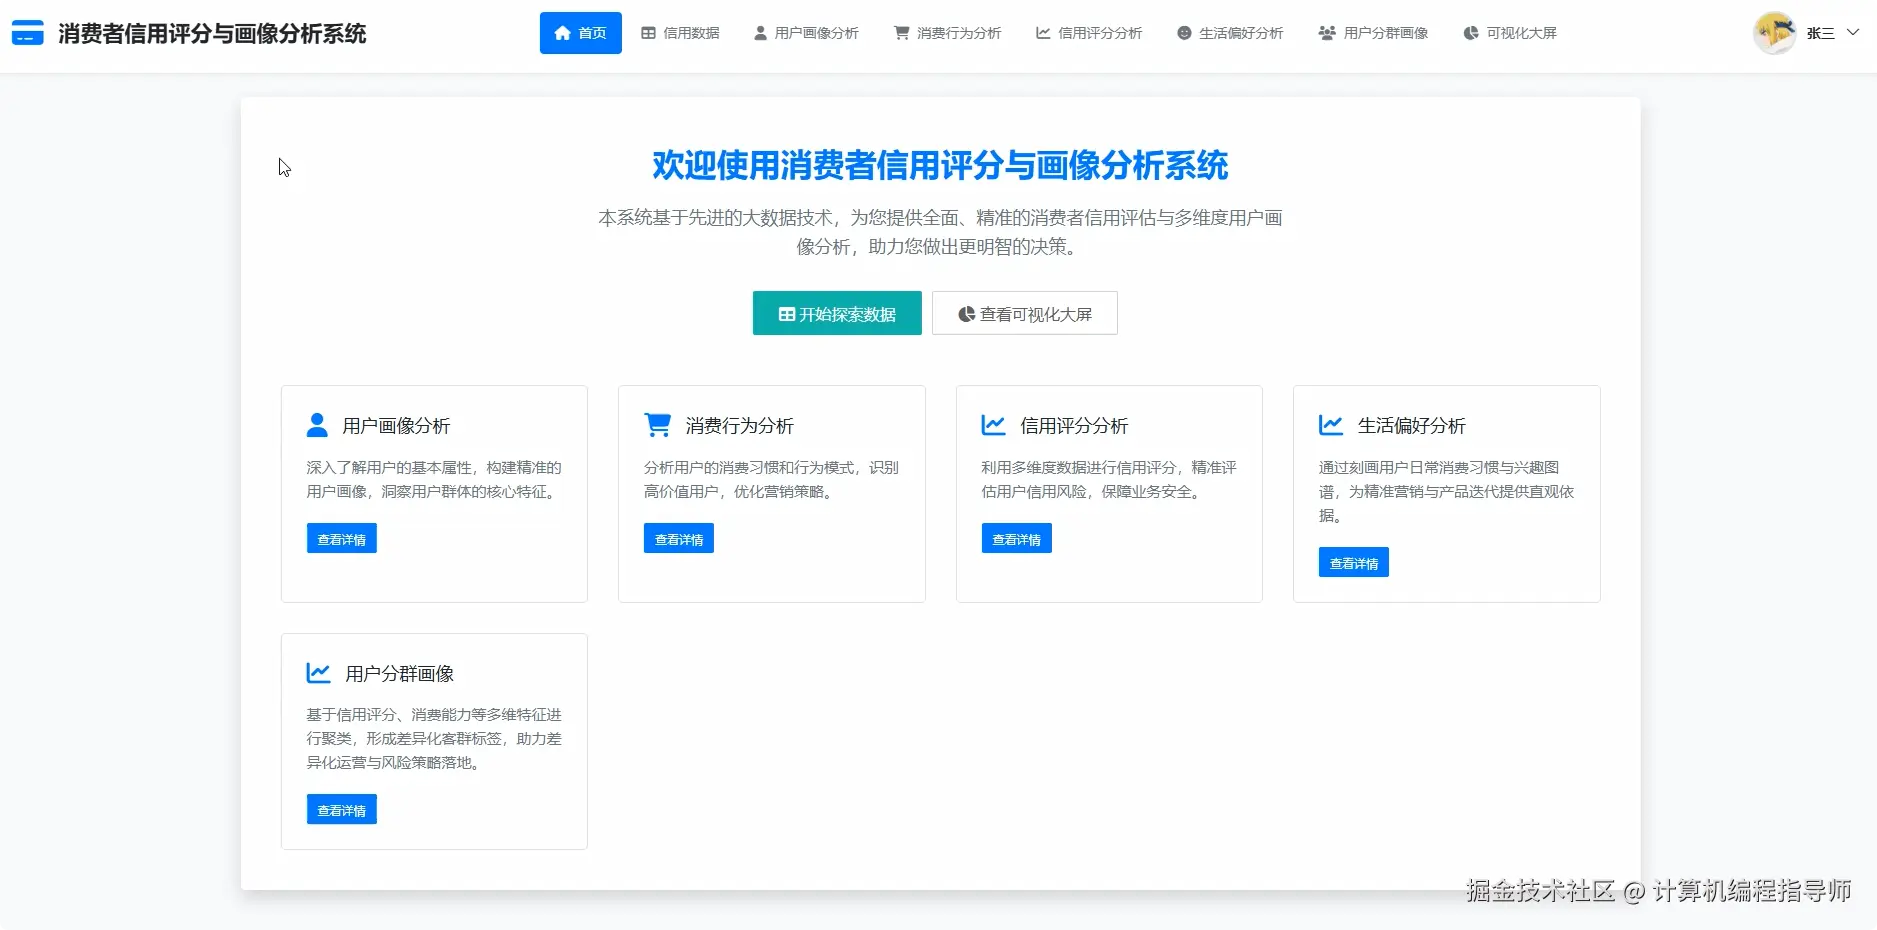Click the welcome heading 欢迎使用消费者信用评分与画像分析系统
This screenshot has height=930, width=1877.
coord(940,165)
